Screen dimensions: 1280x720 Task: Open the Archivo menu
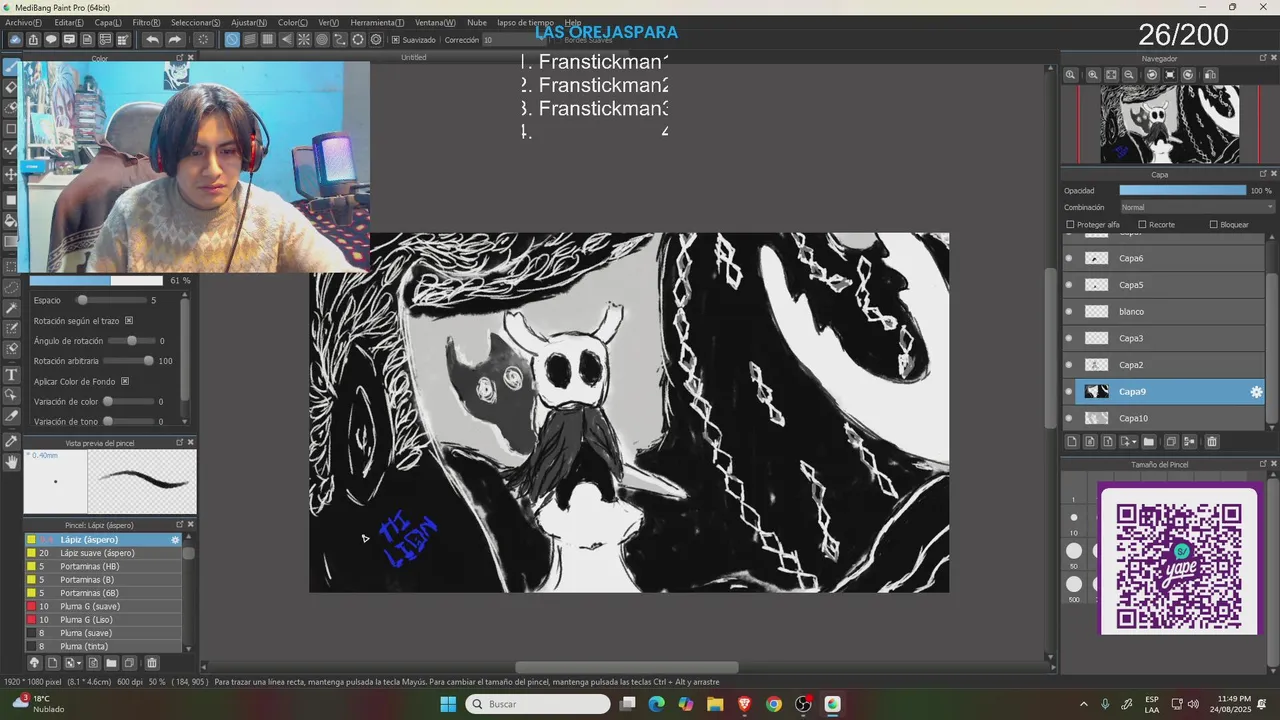pyautogui.click(x=23, y=22)
